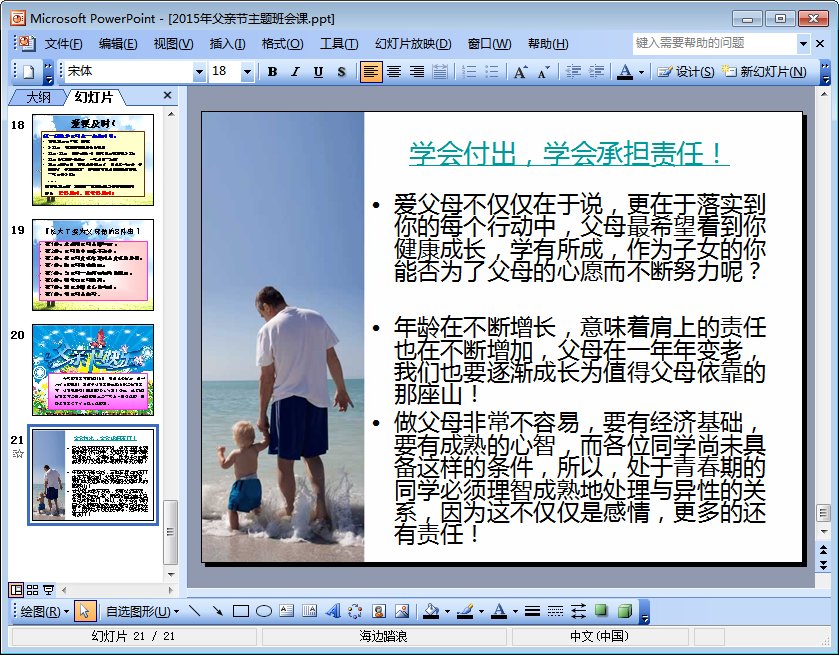
Task: Apply the font color from formatting toolbar
Action: pyautogui.click(x=625, y=72)
